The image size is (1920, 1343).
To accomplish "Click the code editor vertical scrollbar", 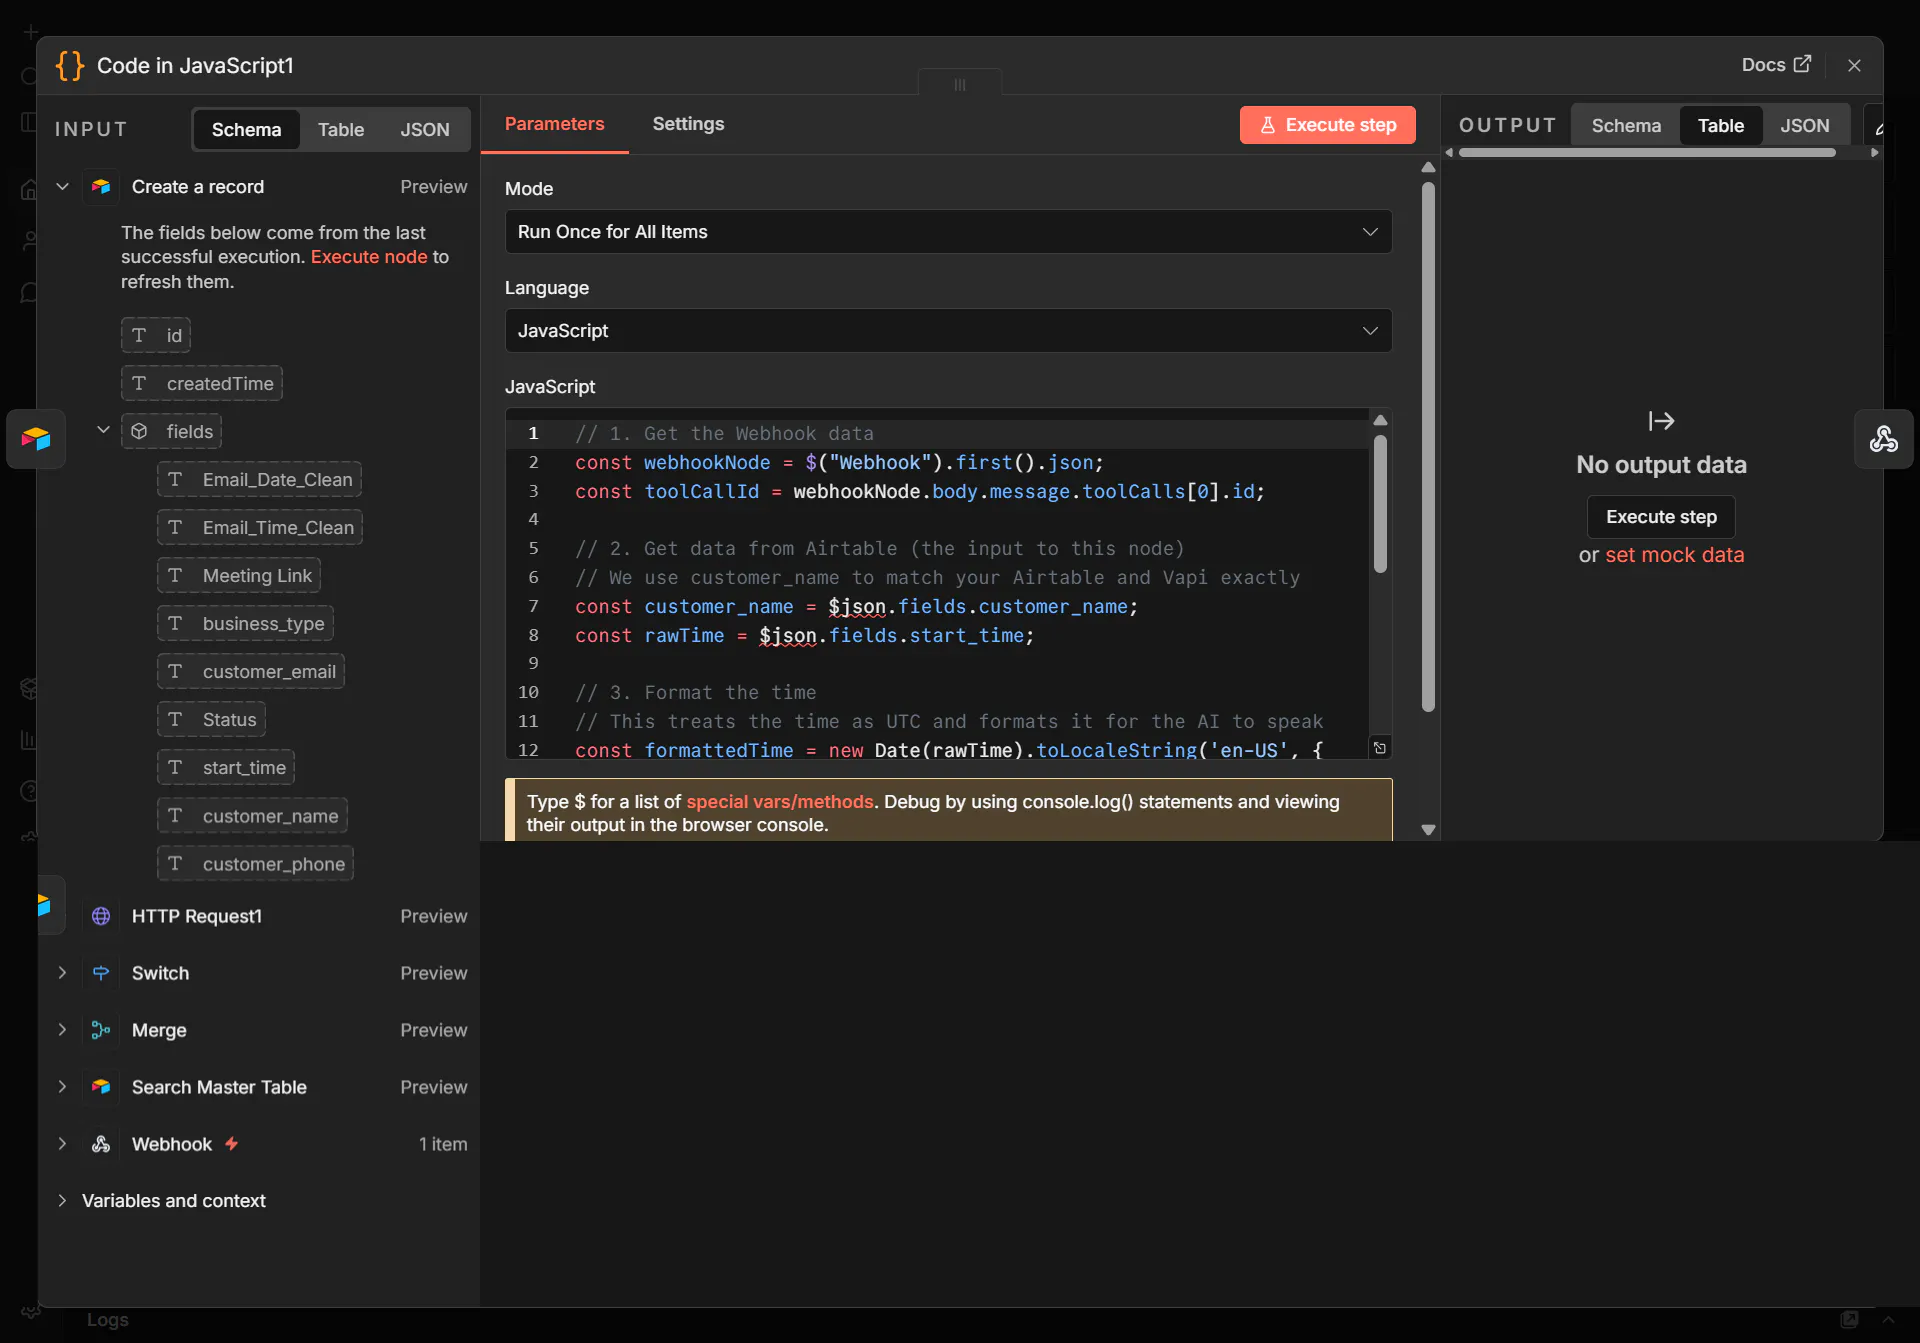I will [1380, 502].
